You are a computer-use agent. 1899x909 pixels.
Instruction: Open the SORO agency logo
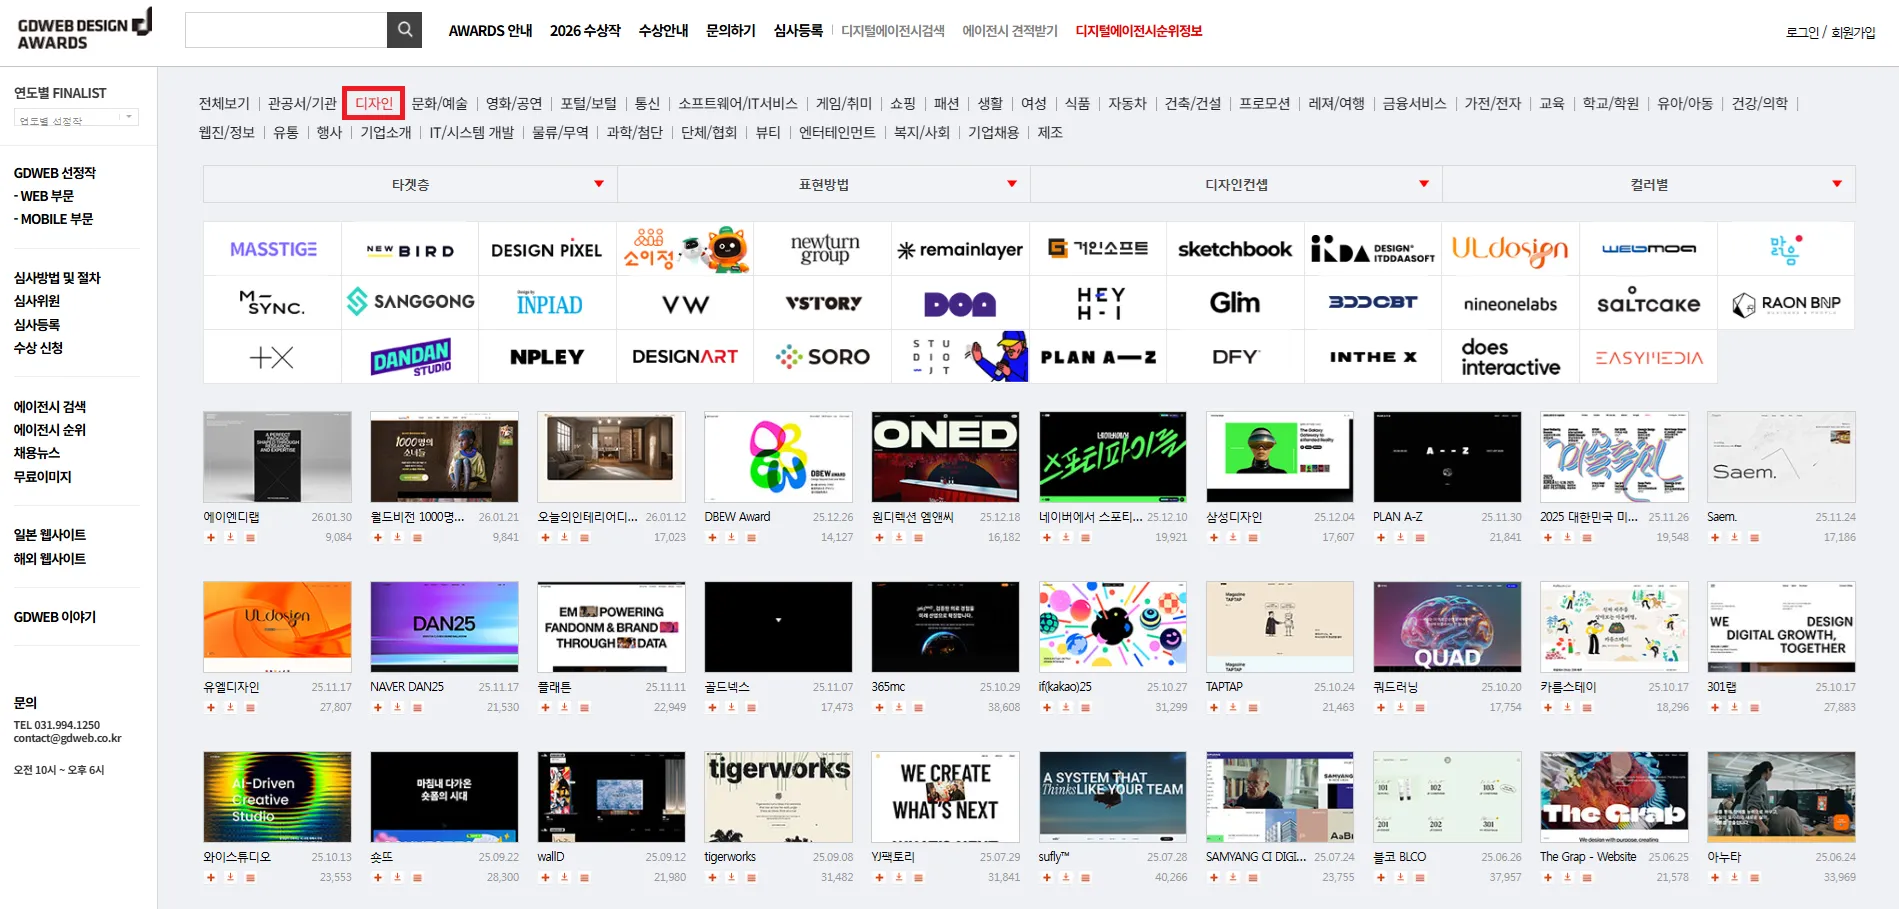pos(823,356)
